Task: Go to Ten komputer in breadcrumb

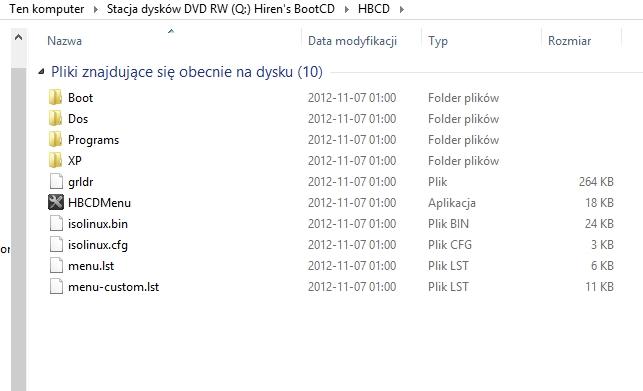Action: pyautogui.click(x=46, y=9)
